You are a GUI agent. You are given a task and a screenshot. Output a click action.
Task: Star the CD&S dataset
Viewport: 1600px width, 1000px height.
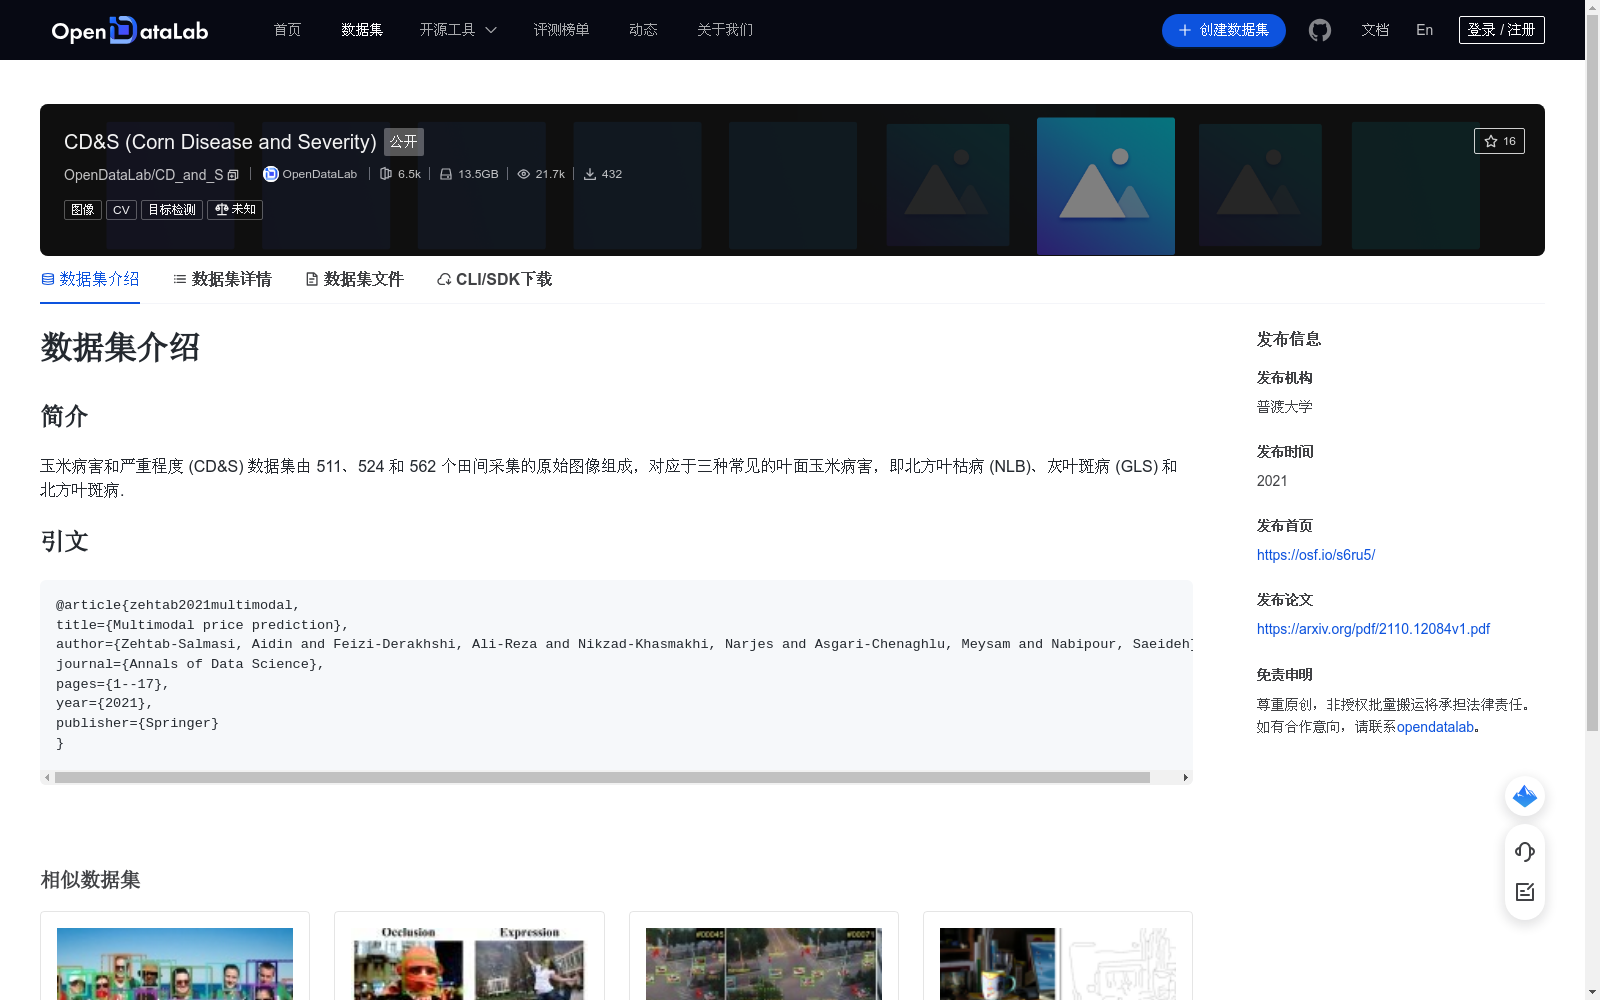pyautogui.click(x=1499, y=141)
